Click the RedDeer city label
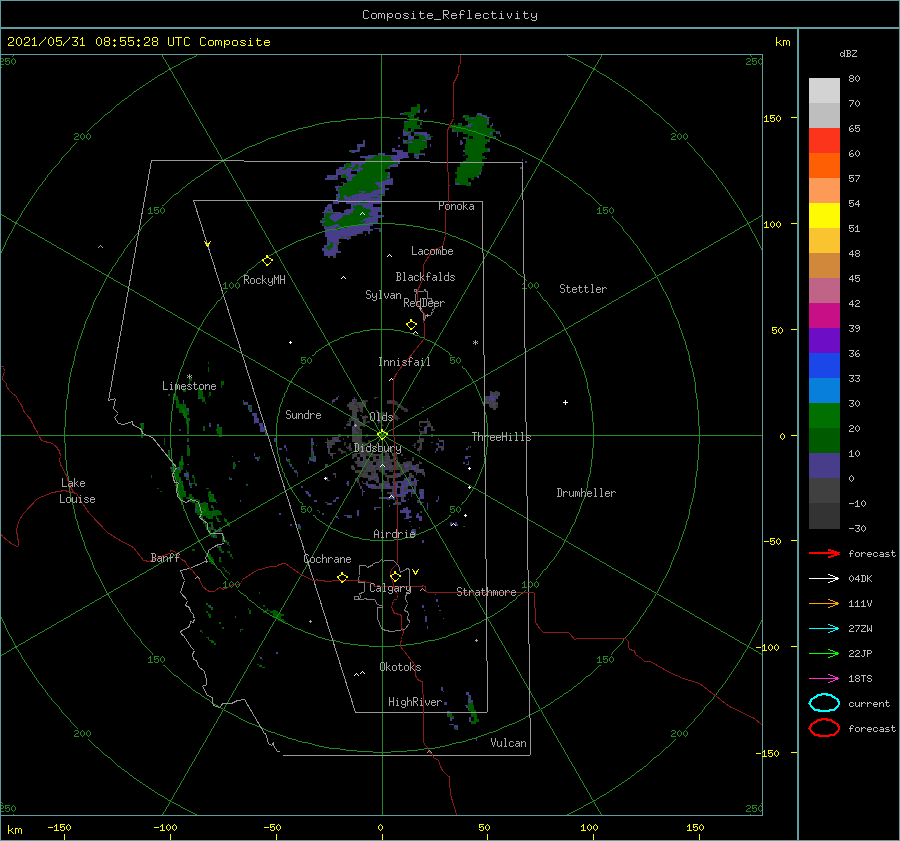 [424, 303]
